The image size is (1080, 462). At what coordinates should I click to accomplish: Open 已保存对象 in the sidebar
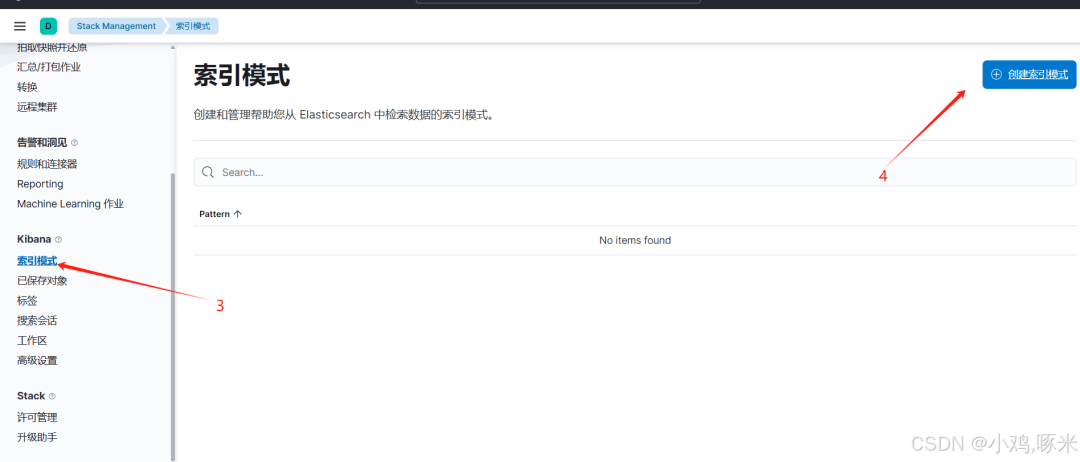pos(42,281)
